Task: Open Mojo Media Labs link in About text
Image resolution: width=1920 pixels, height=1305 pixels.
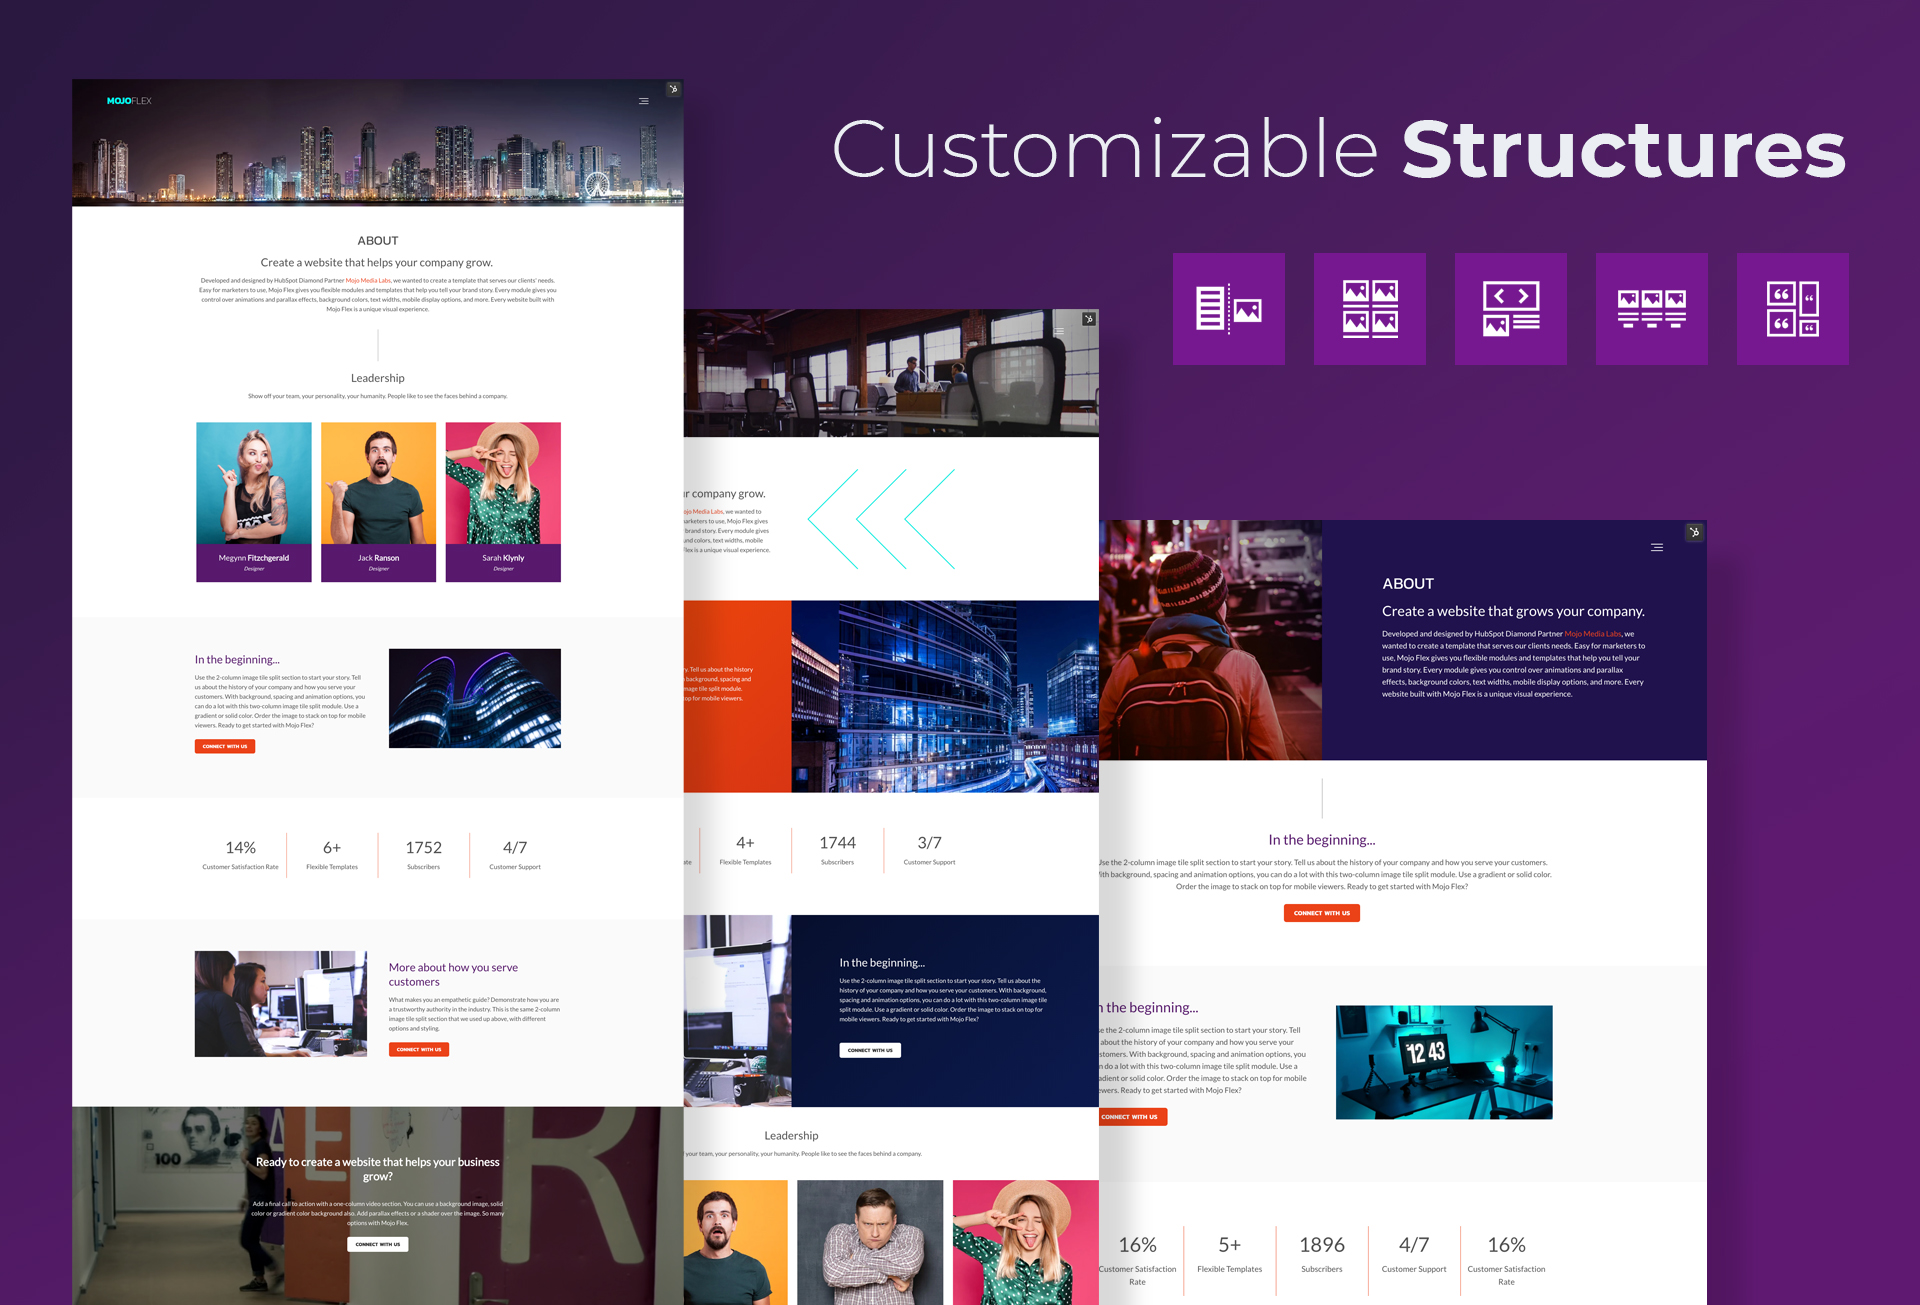Action: click(x=368, y=281)
